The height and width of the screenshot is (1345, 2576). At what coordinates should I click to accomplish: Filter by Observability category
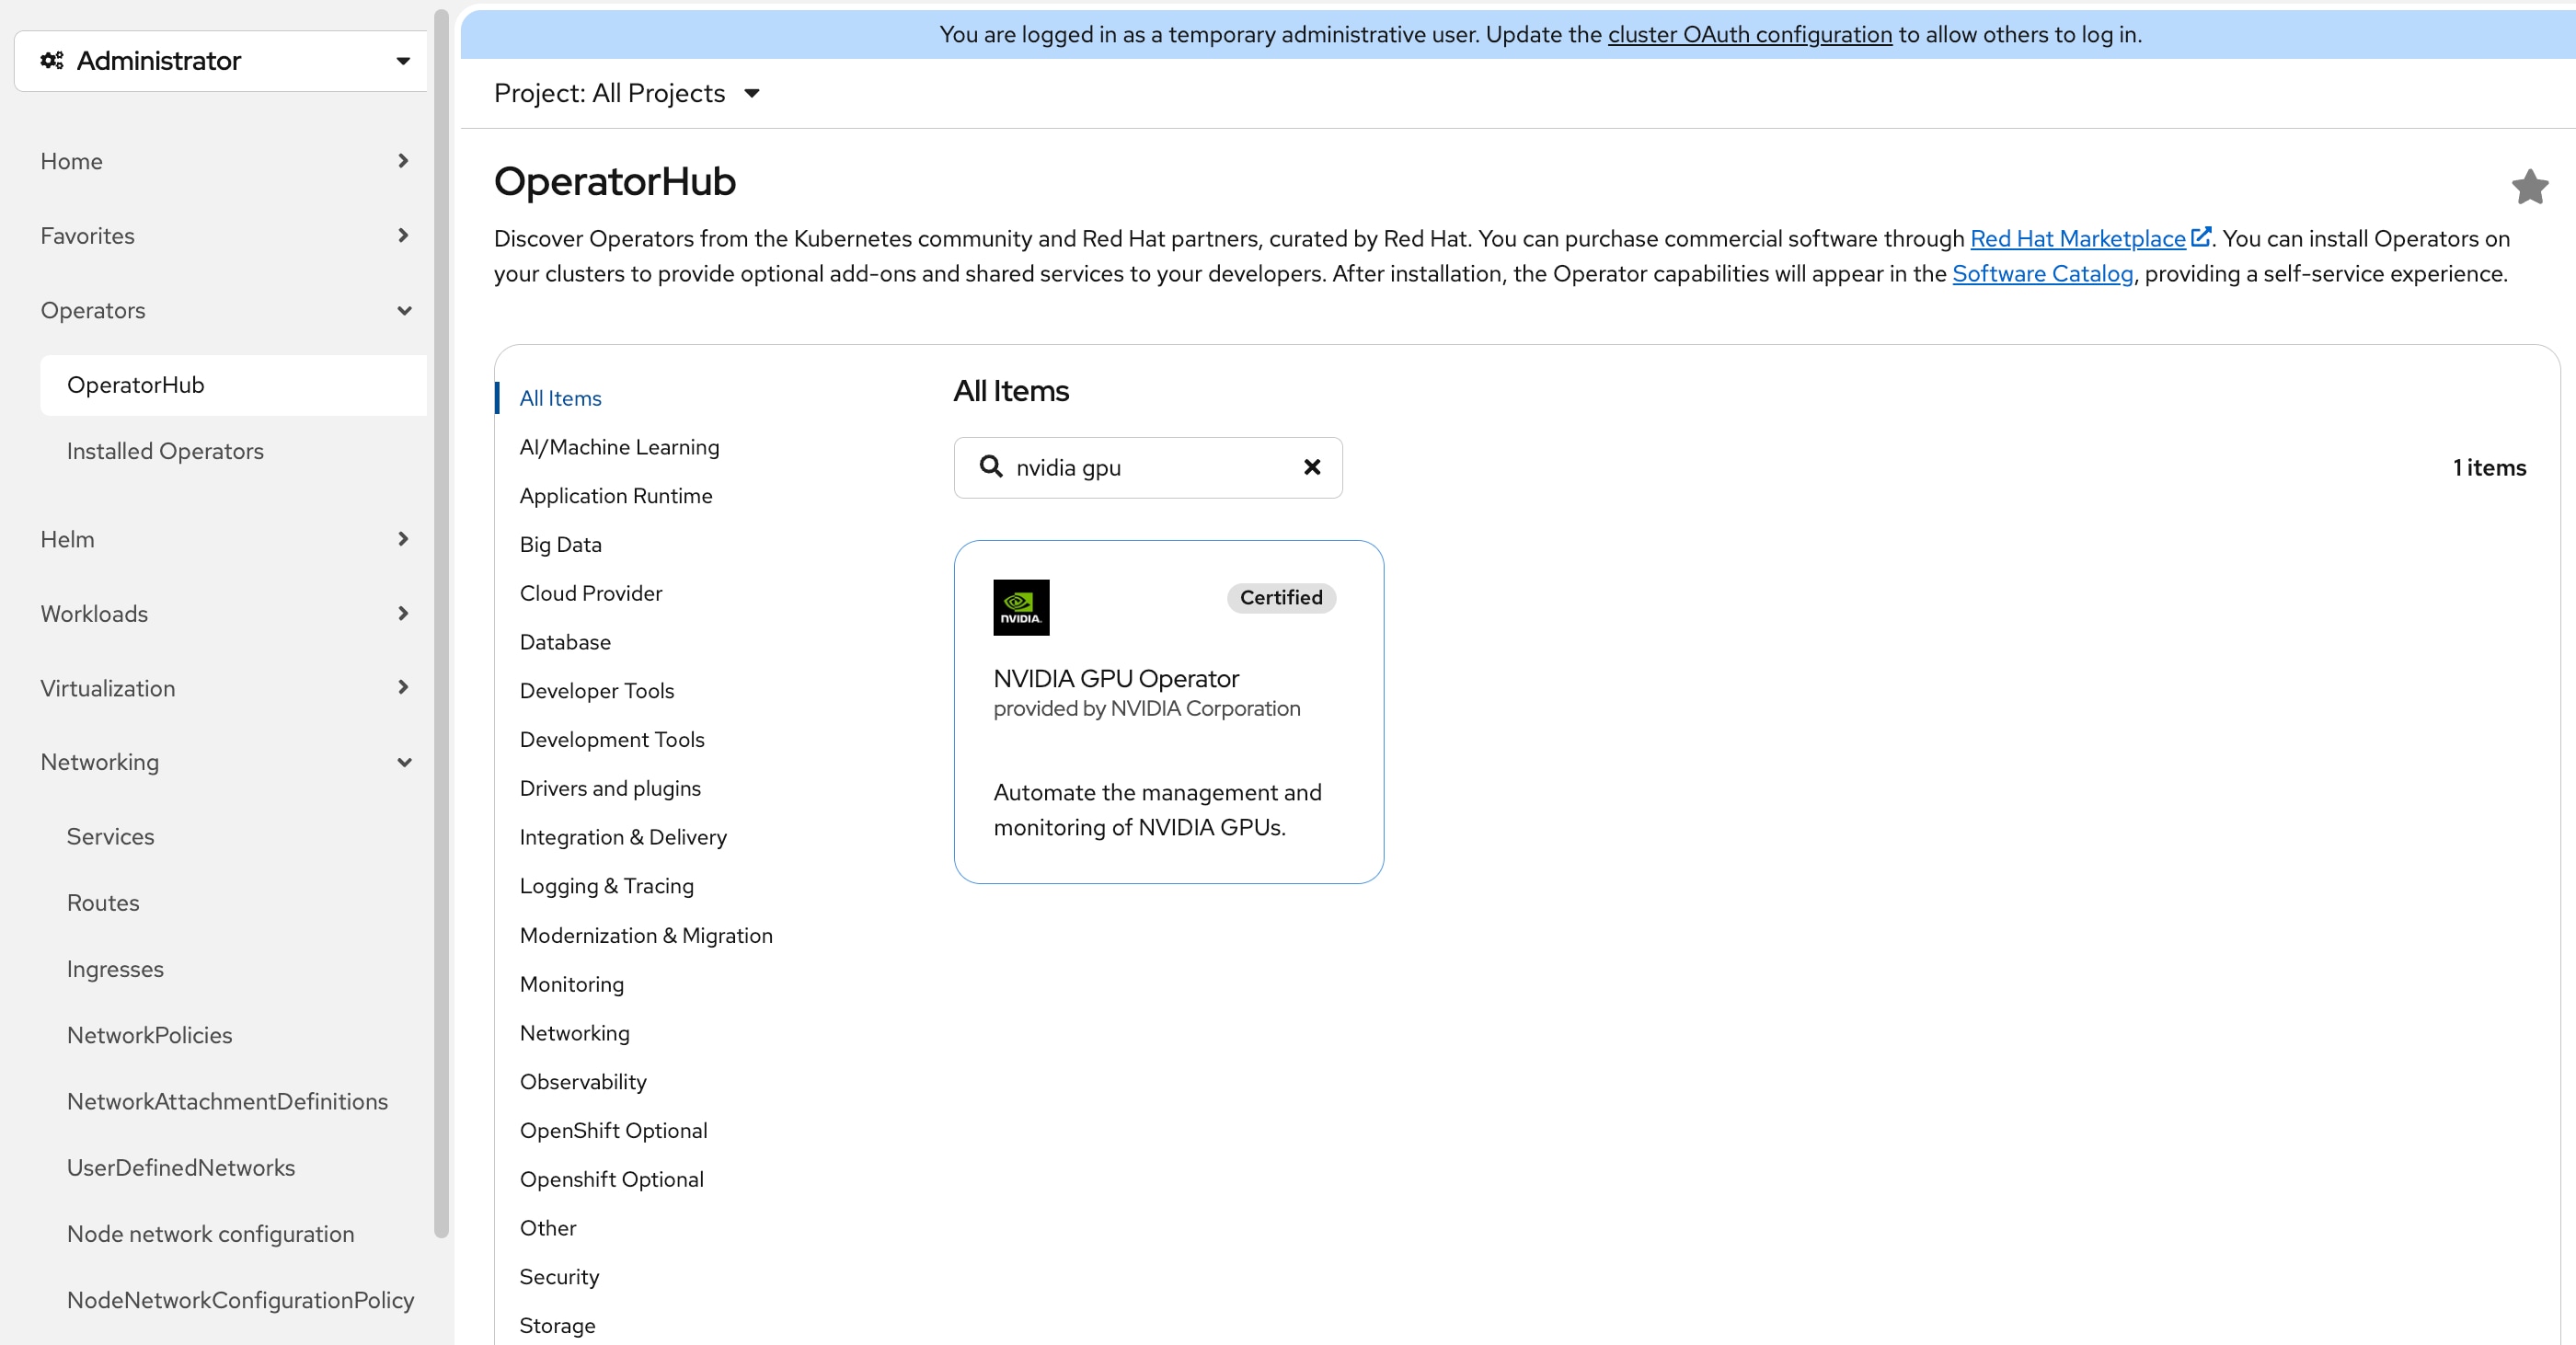(x=582, y=1082)
